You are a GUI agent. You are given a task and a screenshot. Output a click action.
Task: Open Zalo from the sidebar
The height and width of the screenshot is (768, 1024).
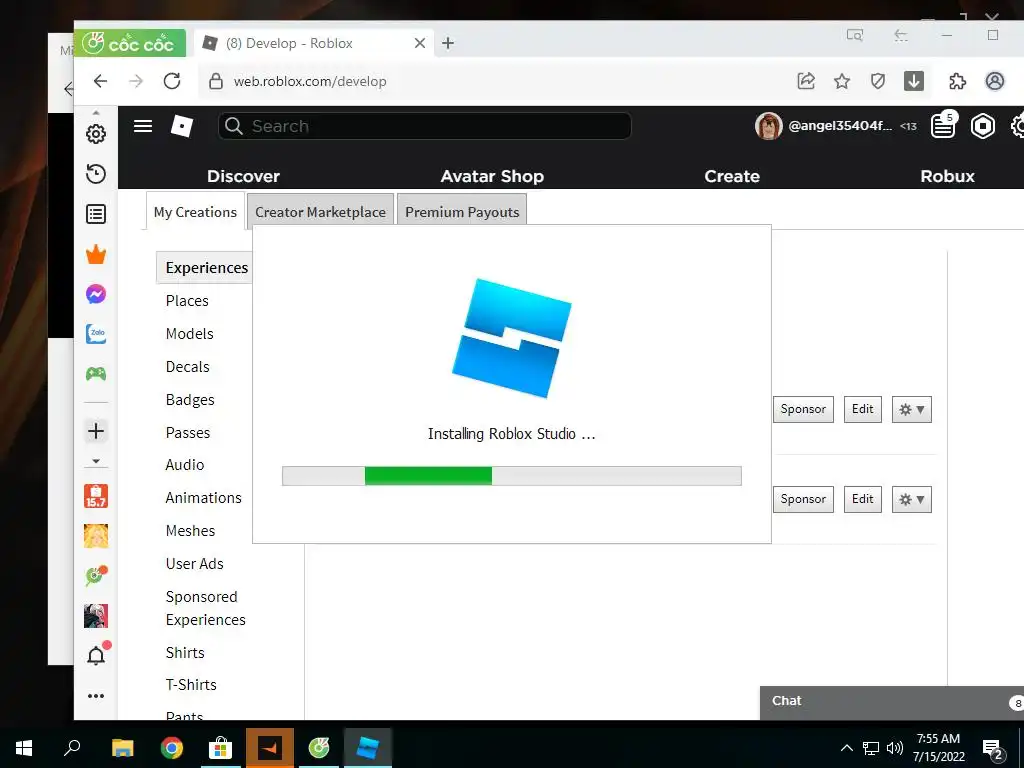96,334
